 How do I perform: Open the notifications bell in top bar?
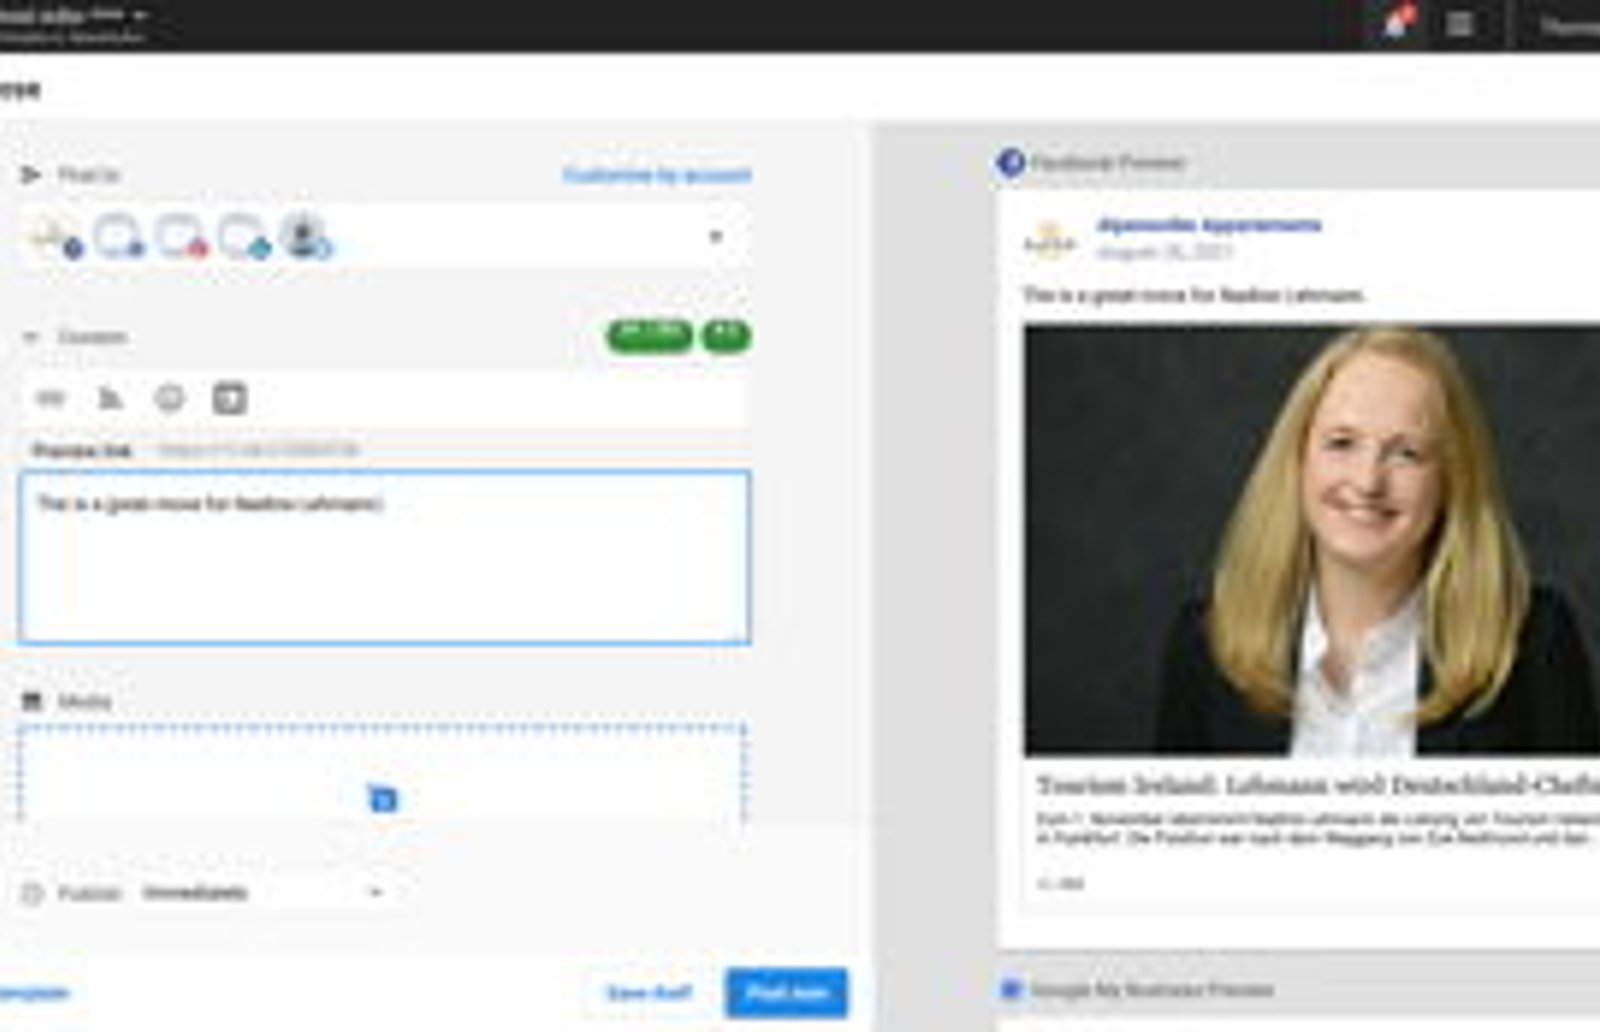(1396, 23)
